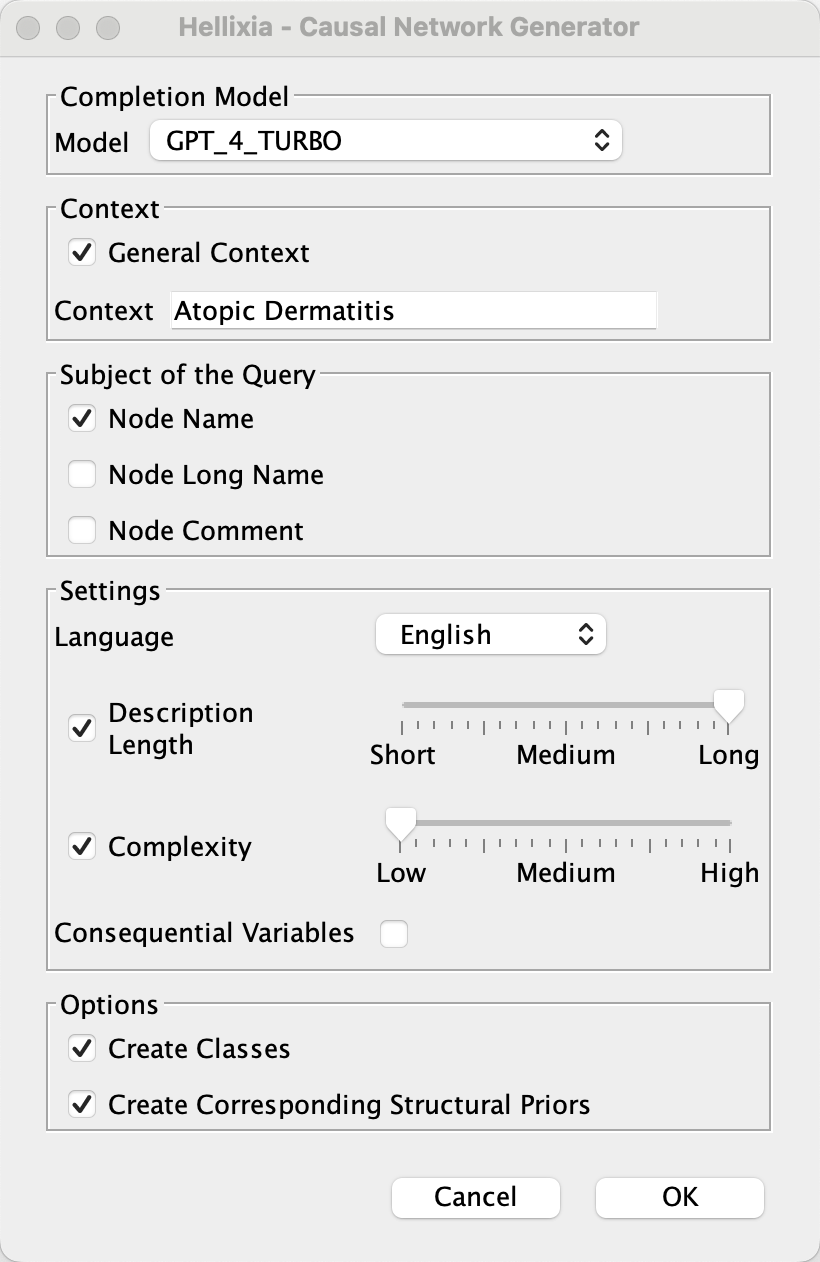Open the Language dropdown

click(x=490, y=635)
